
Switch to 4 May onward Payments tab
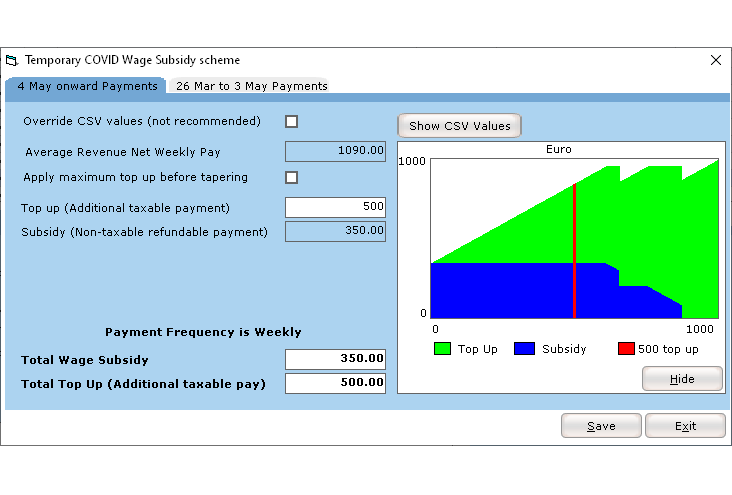pos(87,86)
